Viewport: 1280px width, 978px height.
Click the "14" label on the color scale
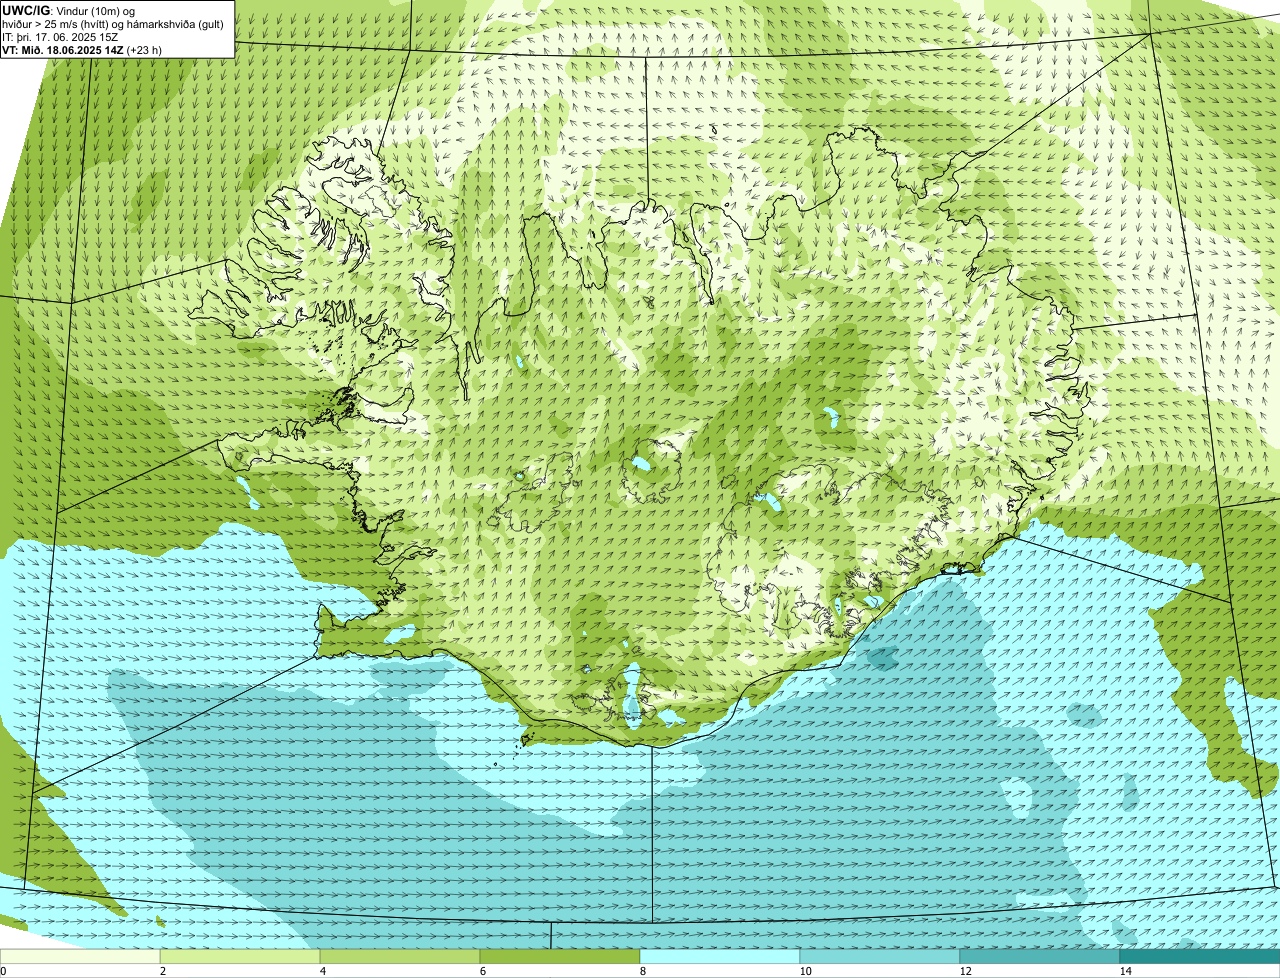tap(1125, 971)
